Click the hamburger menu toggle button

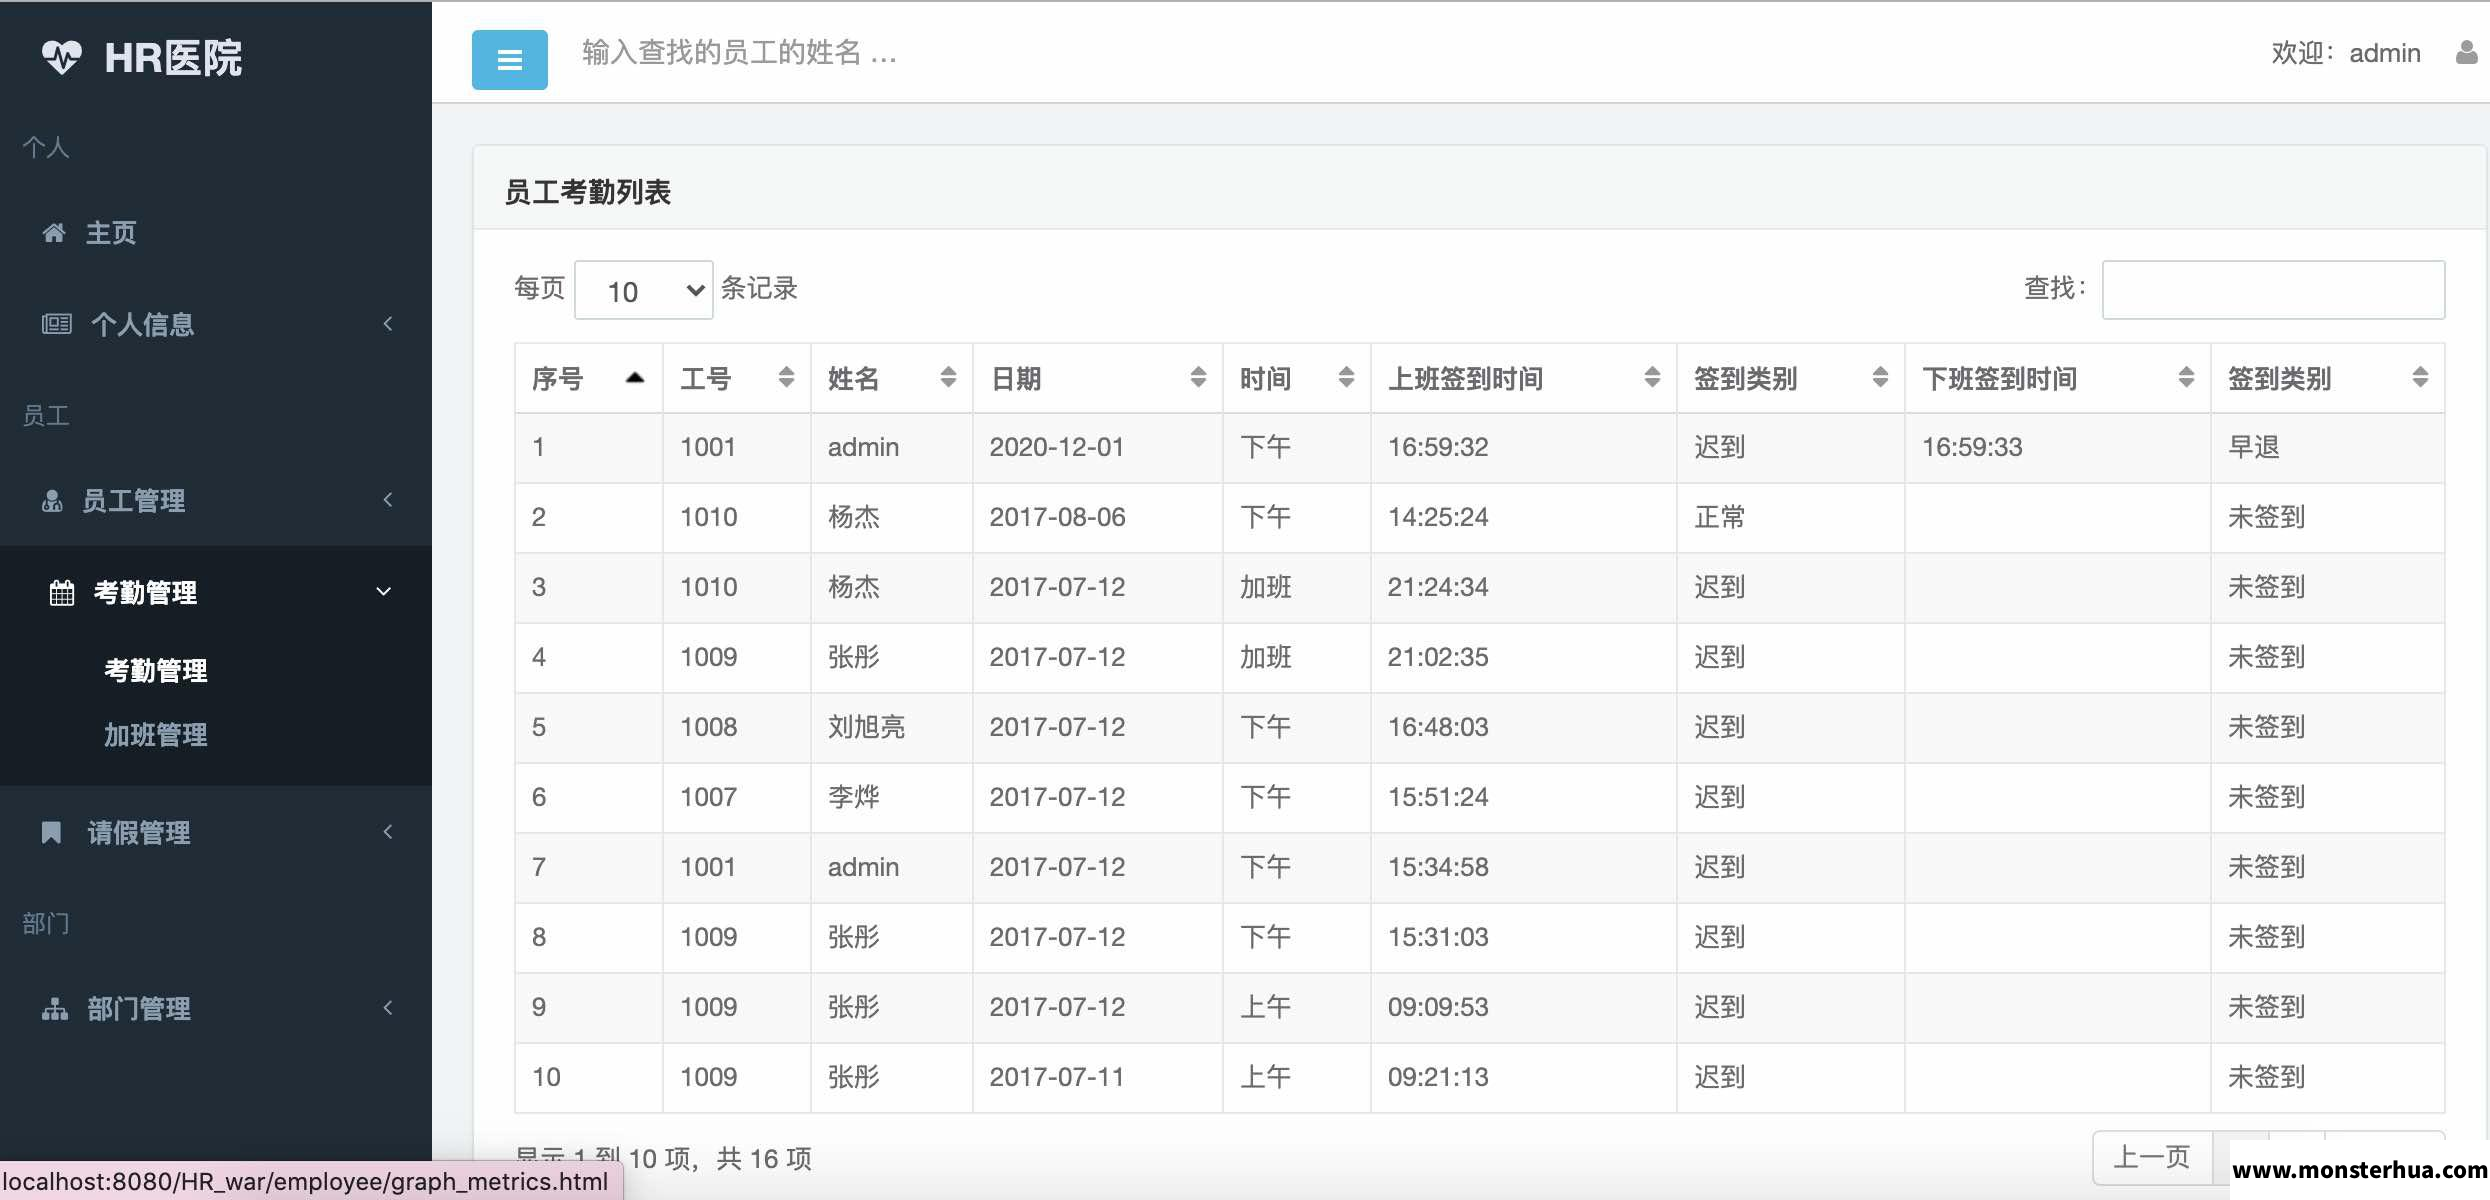click(509, 60)
